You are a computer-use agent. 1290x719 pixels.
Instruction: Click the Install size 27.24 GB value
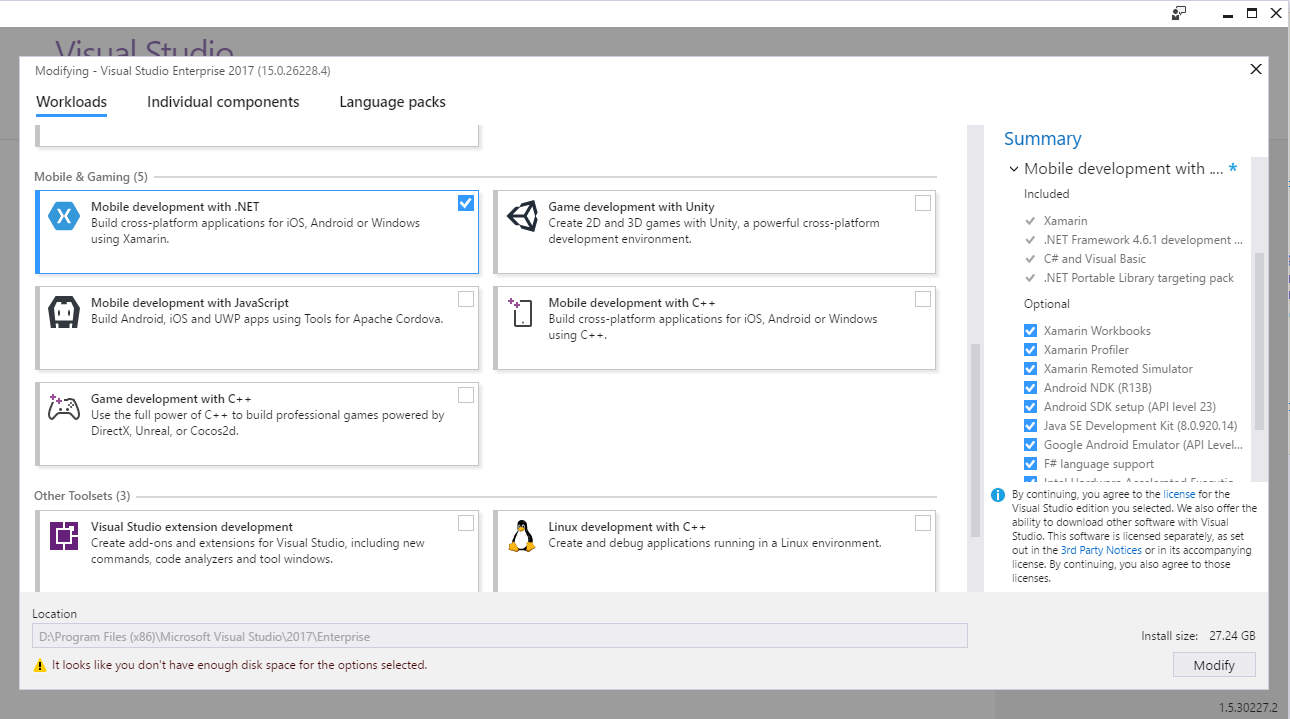(1232, 636)
